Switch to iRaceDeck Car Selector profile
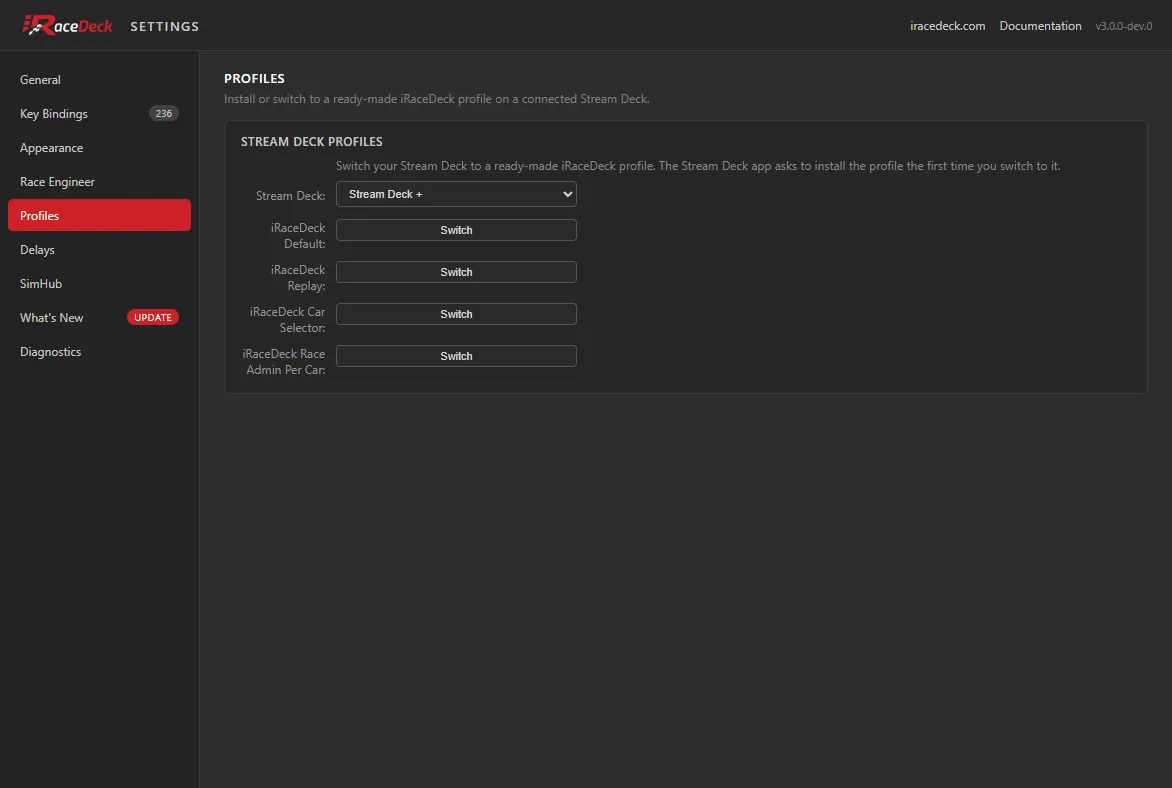Image resolution: width=1172 pixels, height=788 pixels. (x=456, y=314)
